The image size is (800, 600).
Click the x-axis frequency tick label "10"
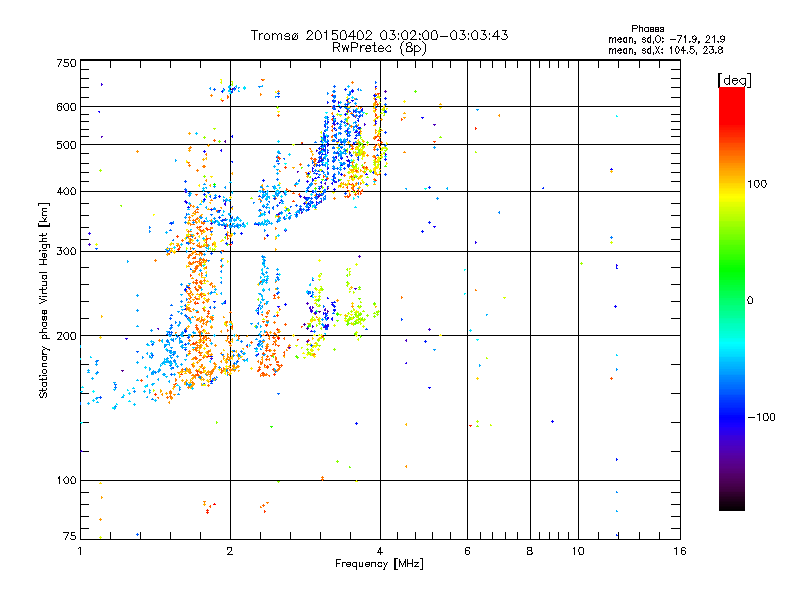[578, 551]
